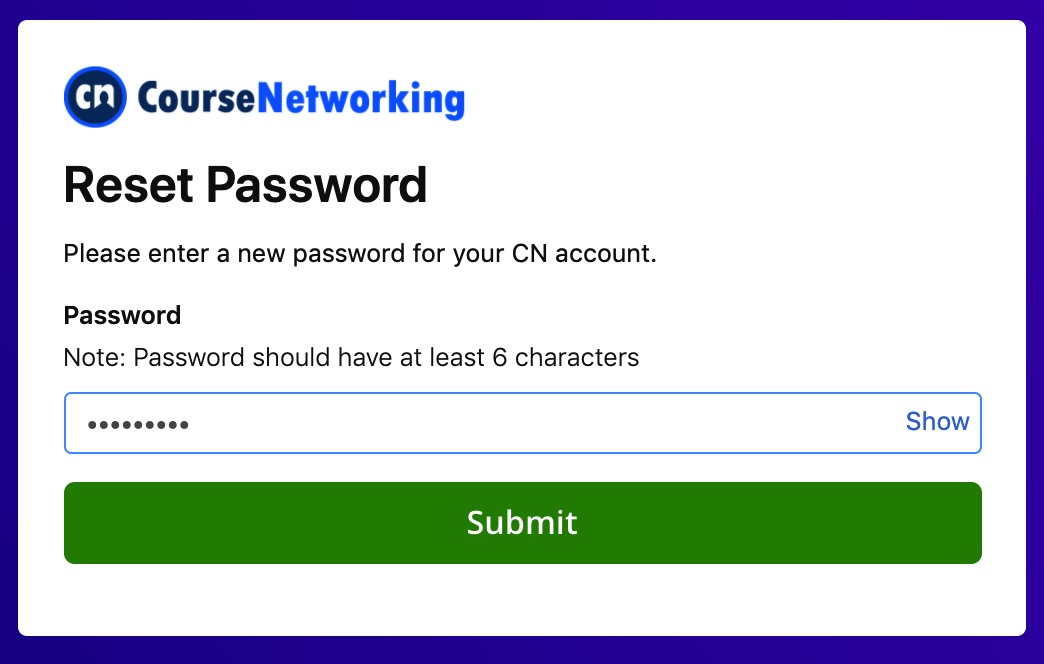Click the Reset Password heading
The height and width of the screenshot is (664, 1044).
245,185
